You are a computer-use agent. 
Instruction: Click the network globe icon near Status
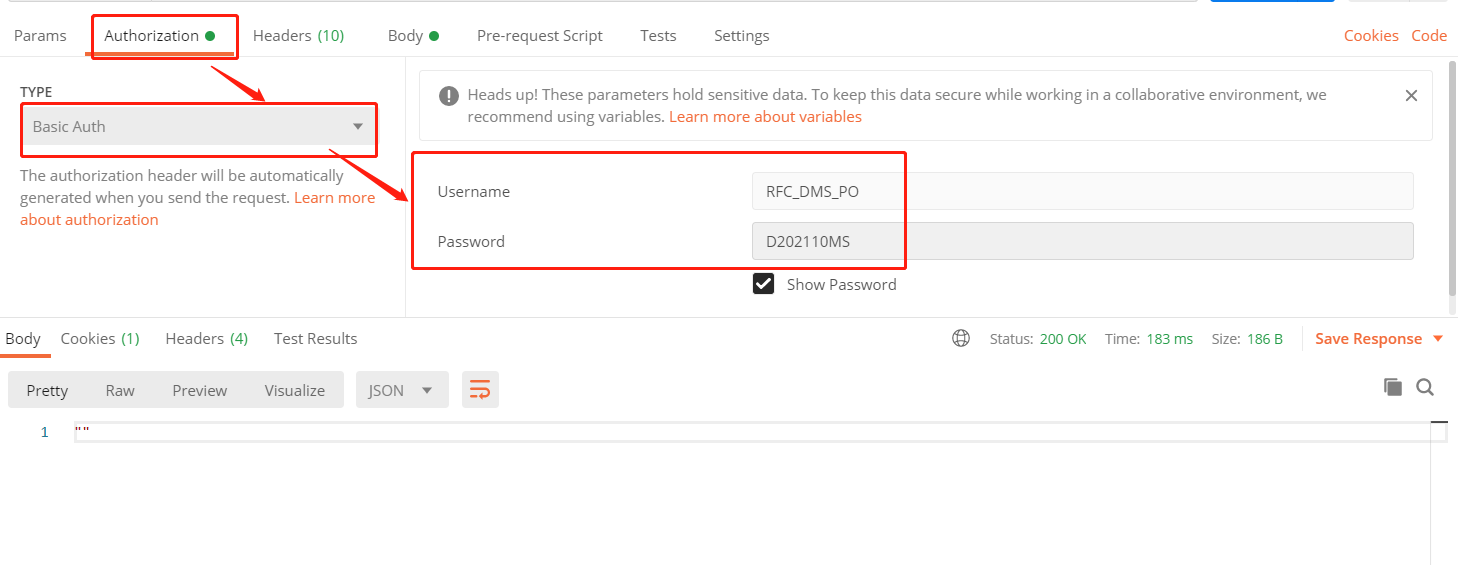961,339
